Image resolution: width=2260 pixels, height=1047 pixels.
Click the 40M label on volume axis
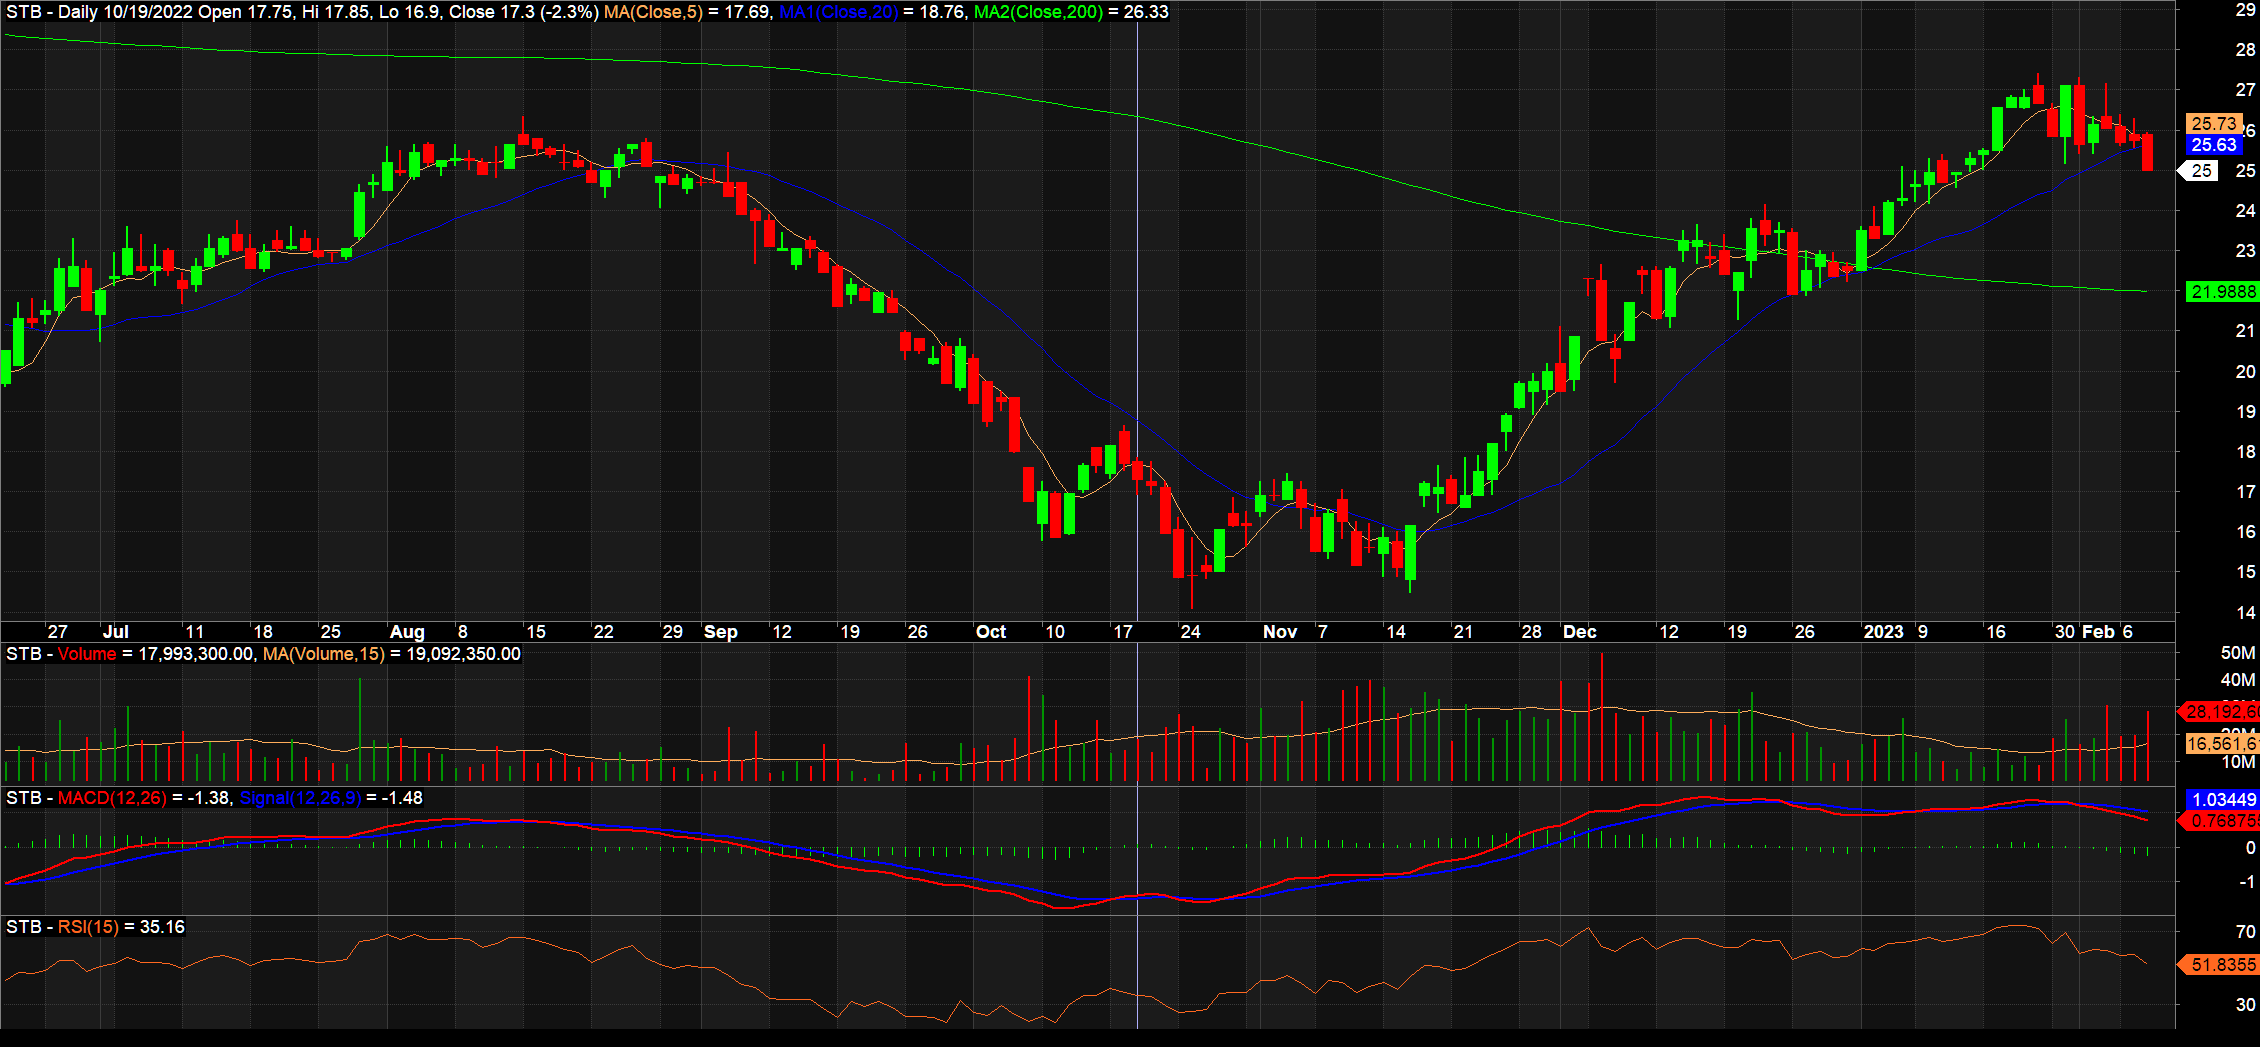[2238, 680]
